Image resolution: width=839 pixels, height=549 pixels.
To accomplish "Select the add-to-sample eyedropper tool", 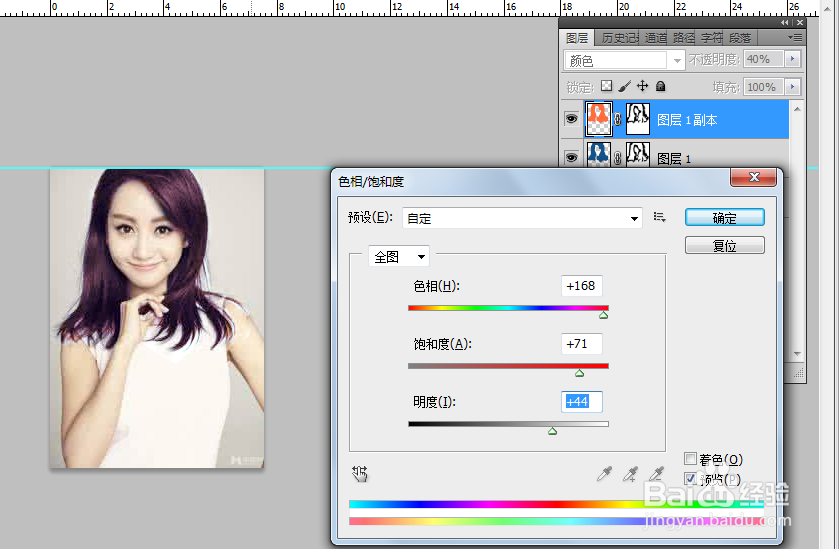I will [x=630, y=474].
